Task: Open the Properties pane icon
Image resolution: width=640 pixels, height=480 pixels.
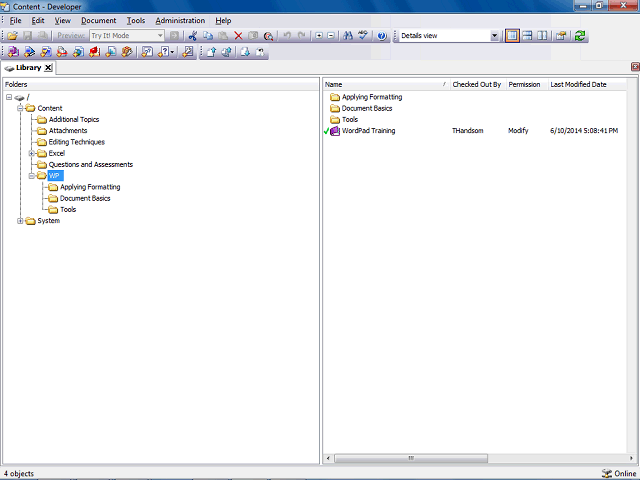Action: (x=561, y=36)
